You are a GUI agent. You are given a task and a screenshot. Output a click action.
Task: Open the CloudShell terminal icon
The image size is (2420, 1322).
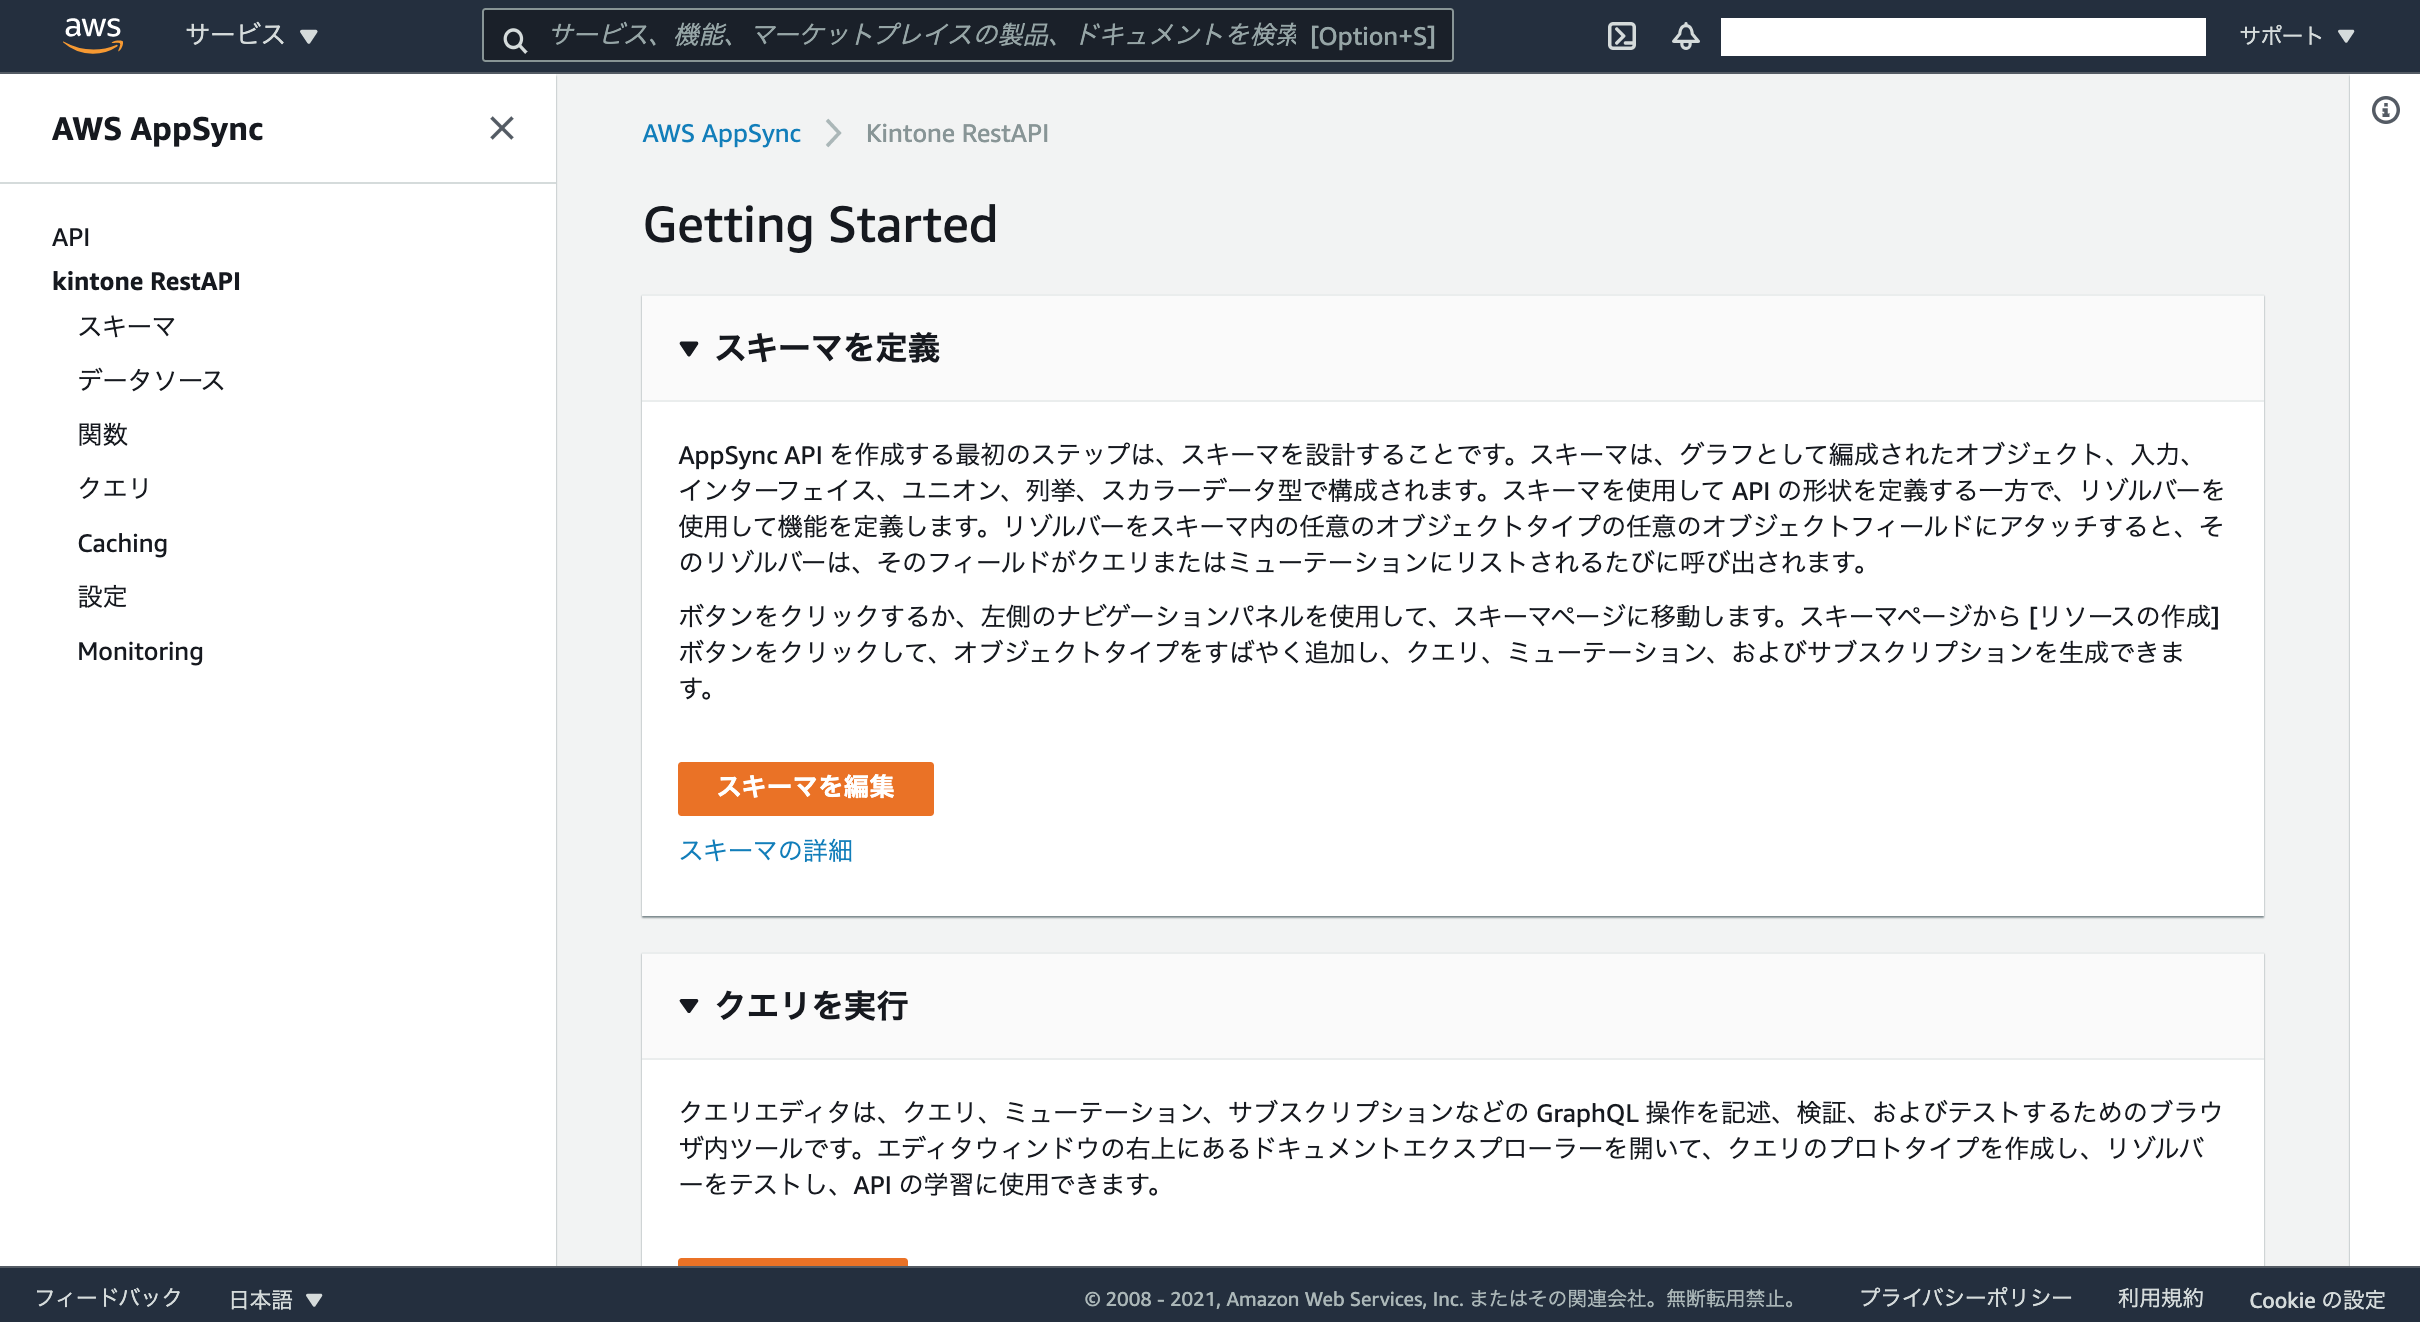pos(1621,36)
